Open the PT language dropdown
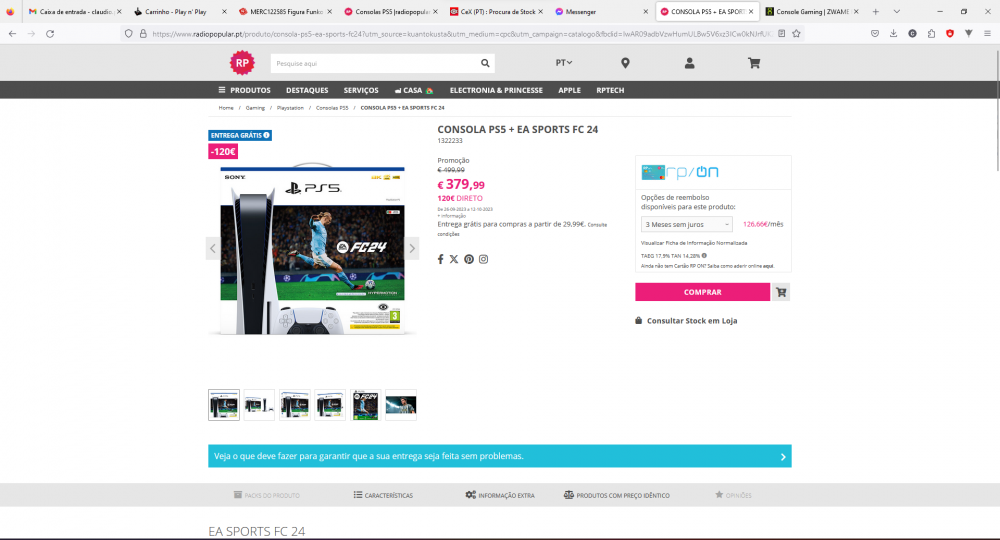 tap(564, 62)
